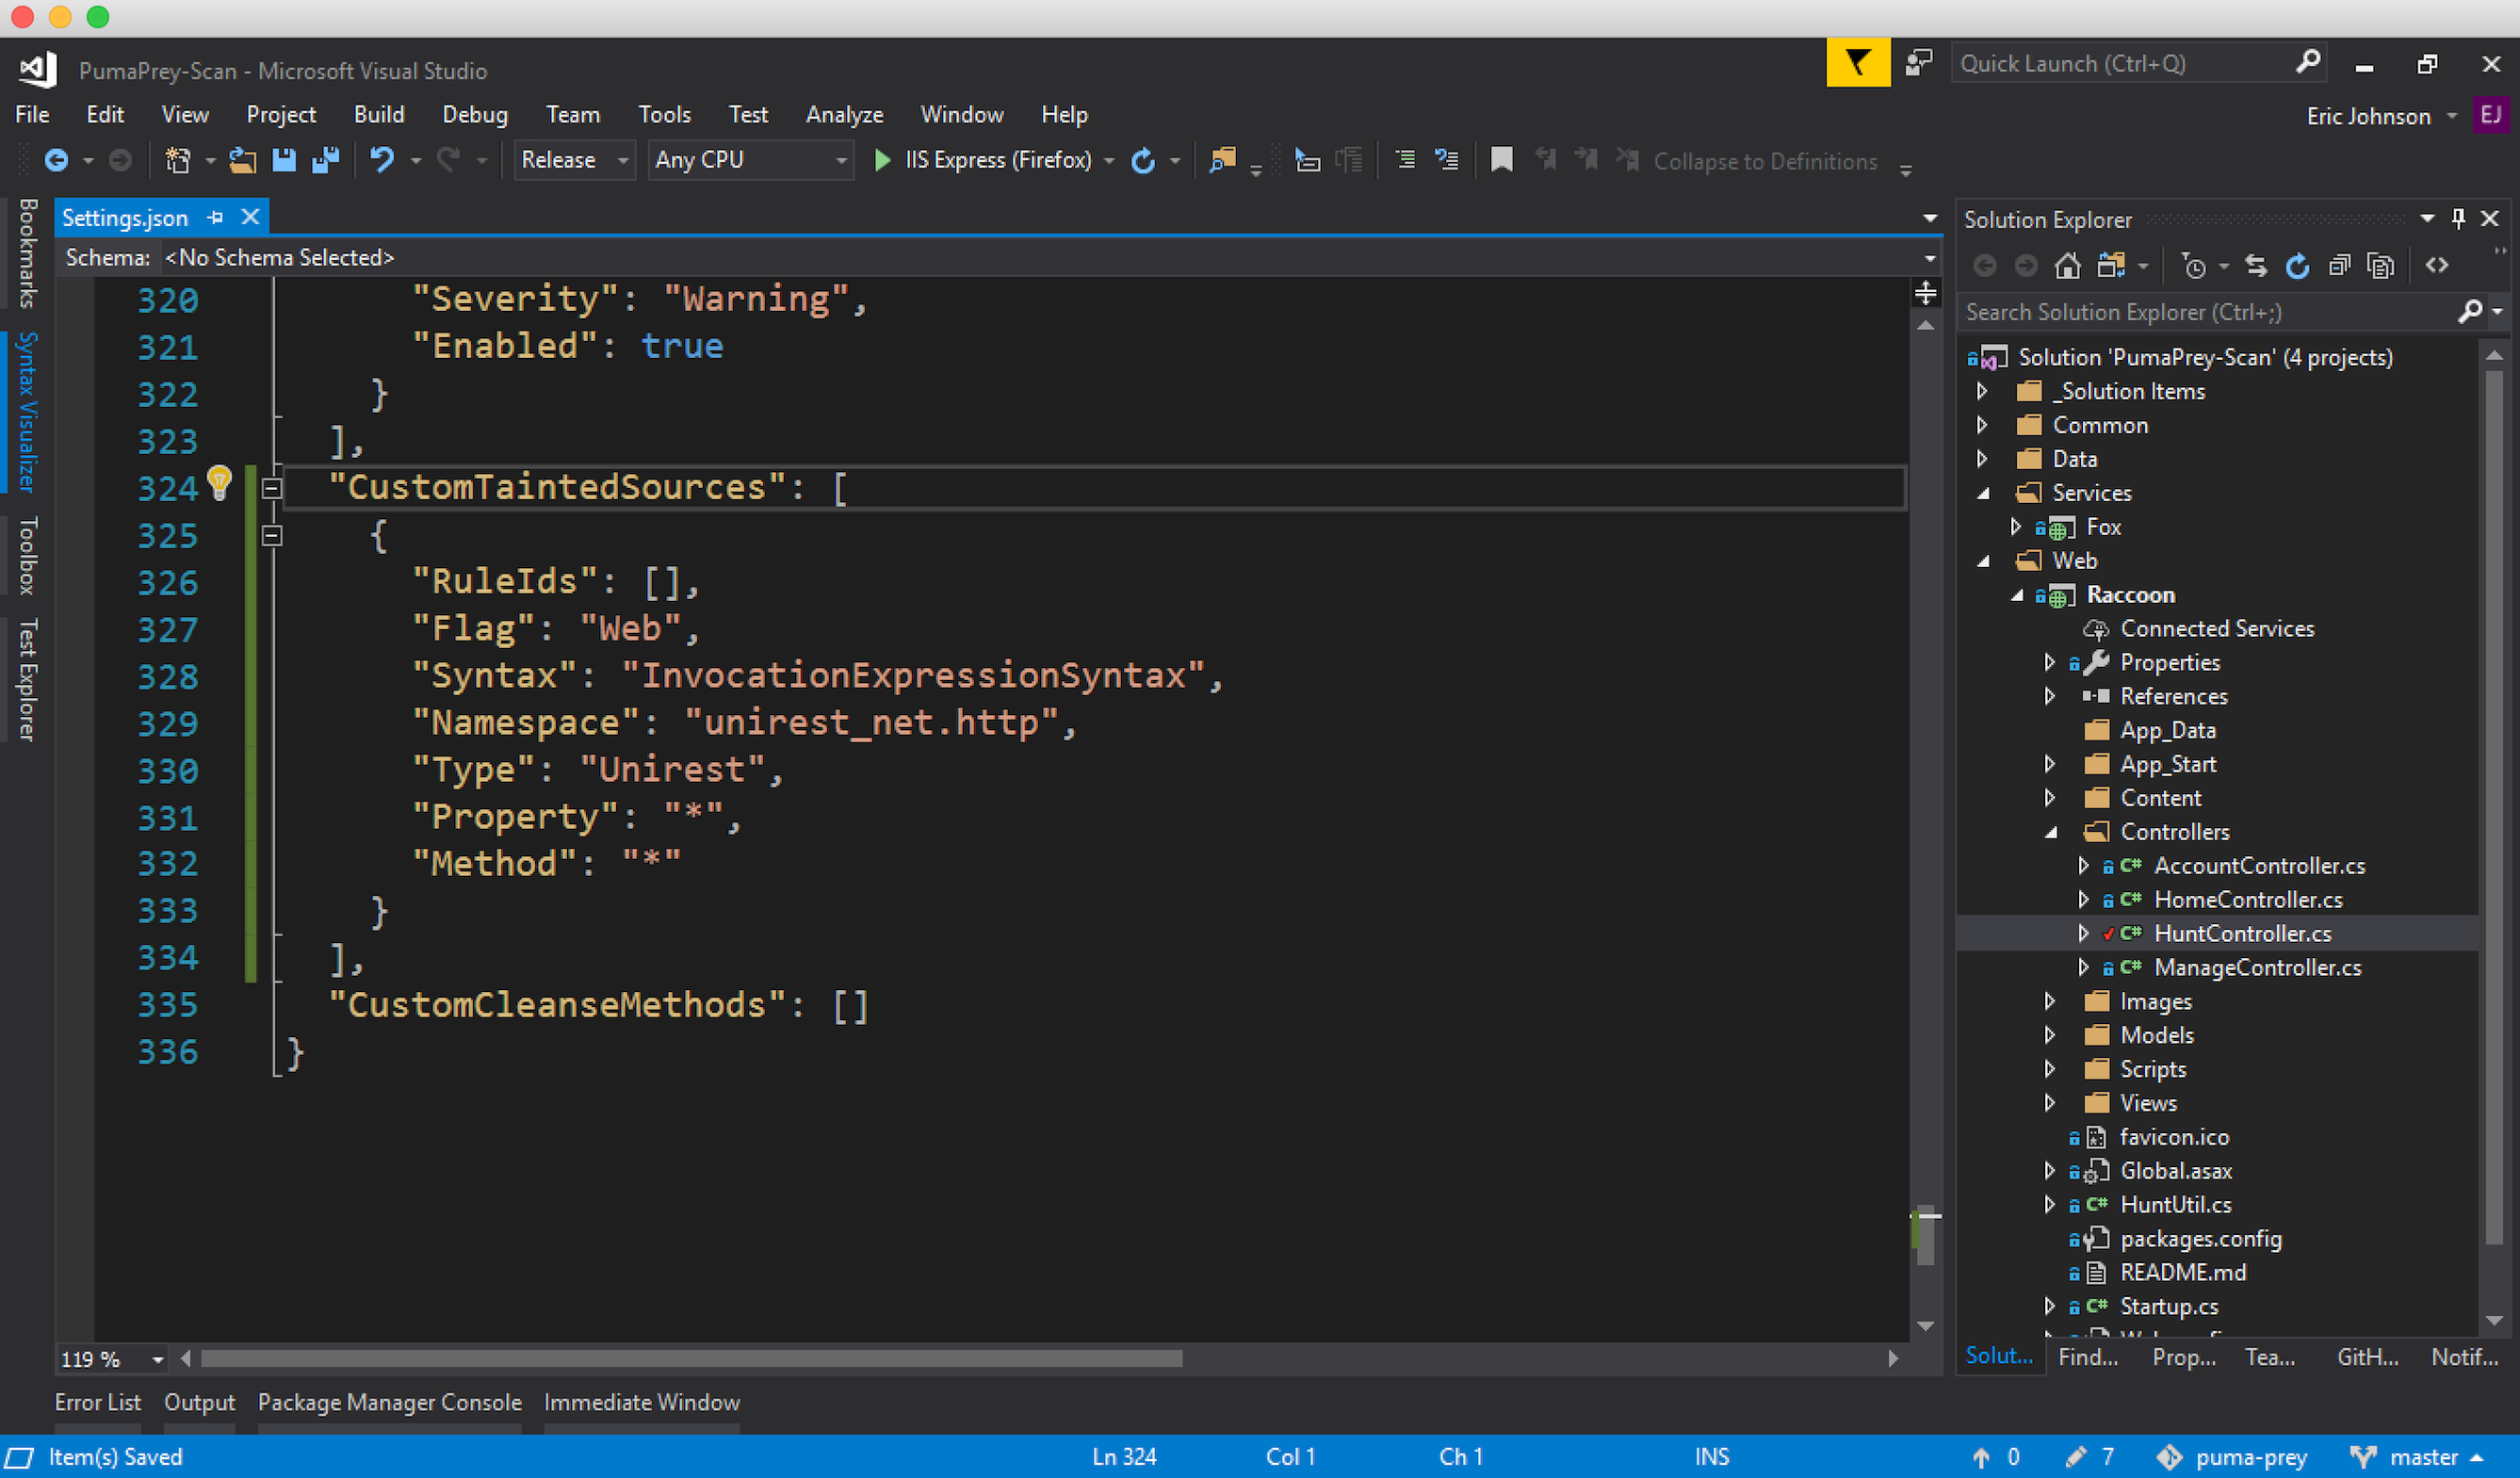Open the 119 % zoom level dropdown
This screenshot has width=2520, height=1478.
[x=158, y=1359]
